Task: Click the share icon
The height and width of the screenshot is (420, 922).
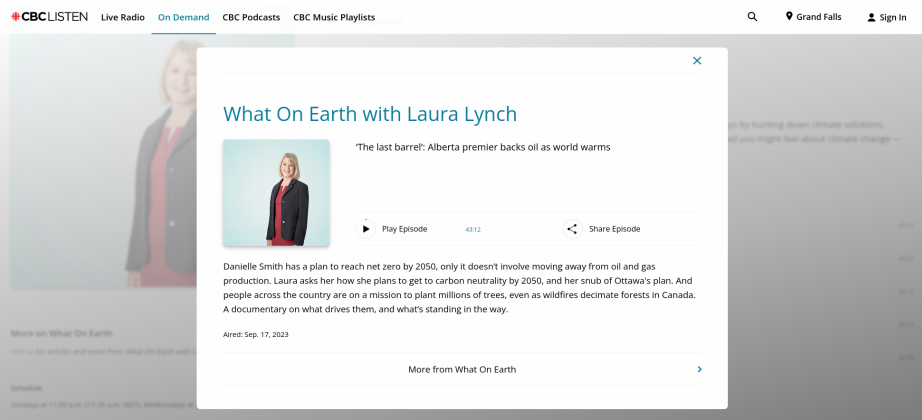Action: pyautogui.click(x=572, y=229)
